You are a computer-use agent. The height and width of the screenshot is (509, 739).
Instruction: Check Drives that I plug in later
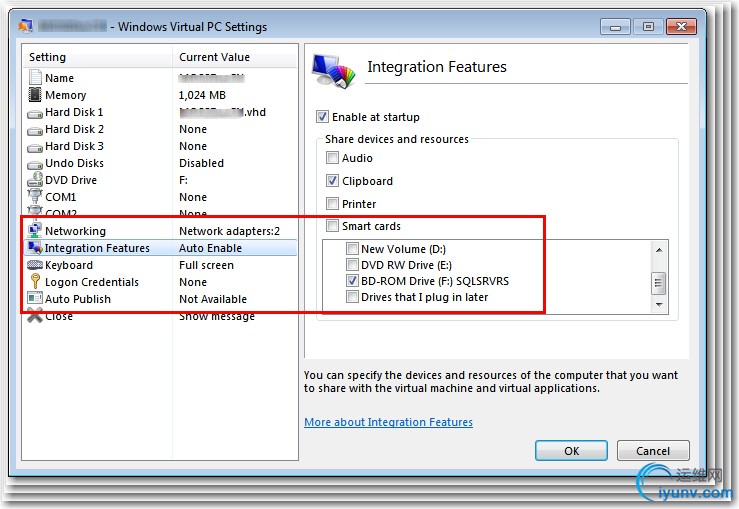(352, 297)
